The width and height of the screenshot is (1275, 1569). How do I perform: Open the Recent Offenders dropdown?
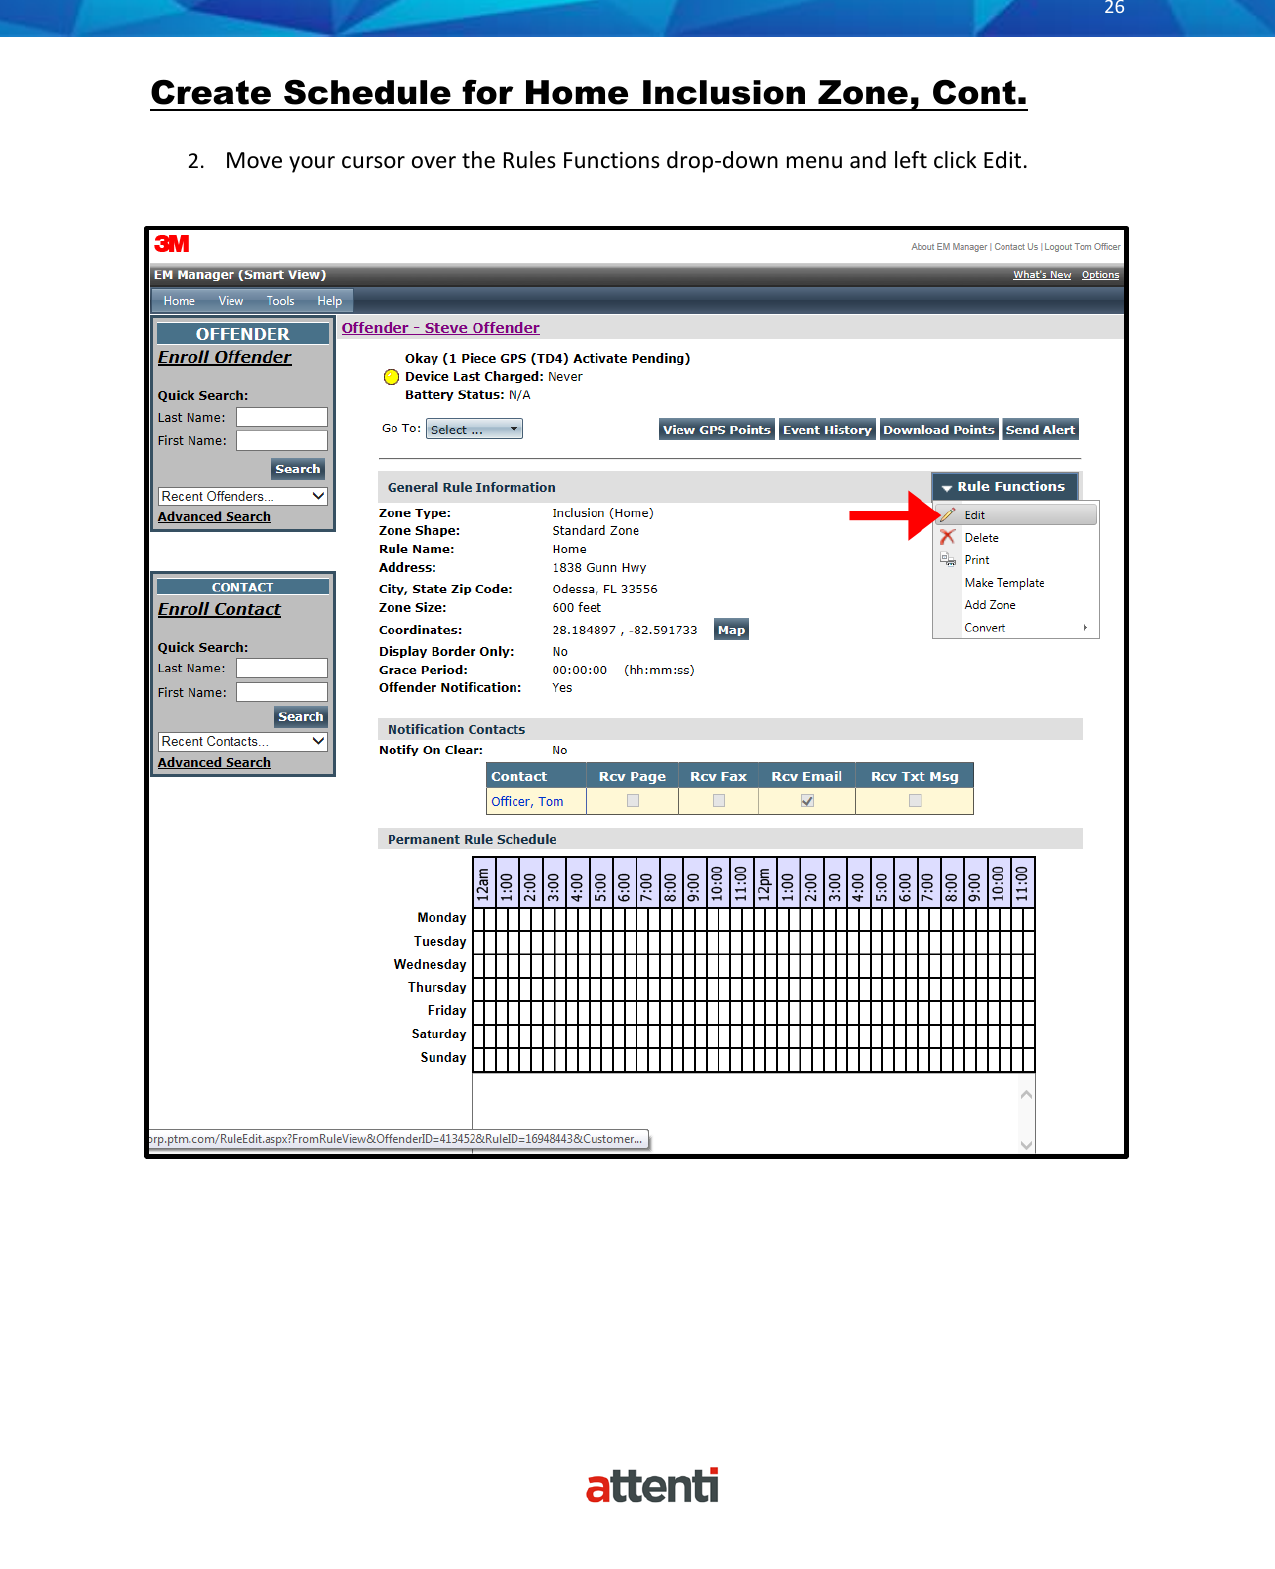point(243,496)
